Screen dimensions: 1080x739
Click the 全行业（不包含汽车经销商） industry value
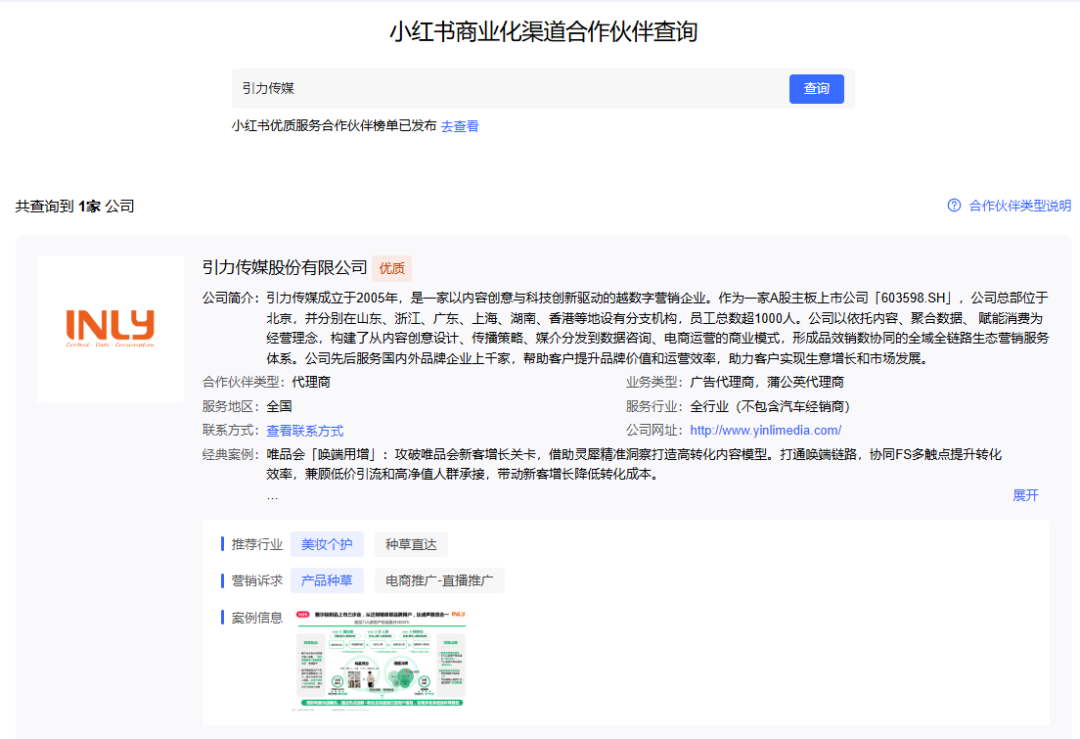coord(770,406)
